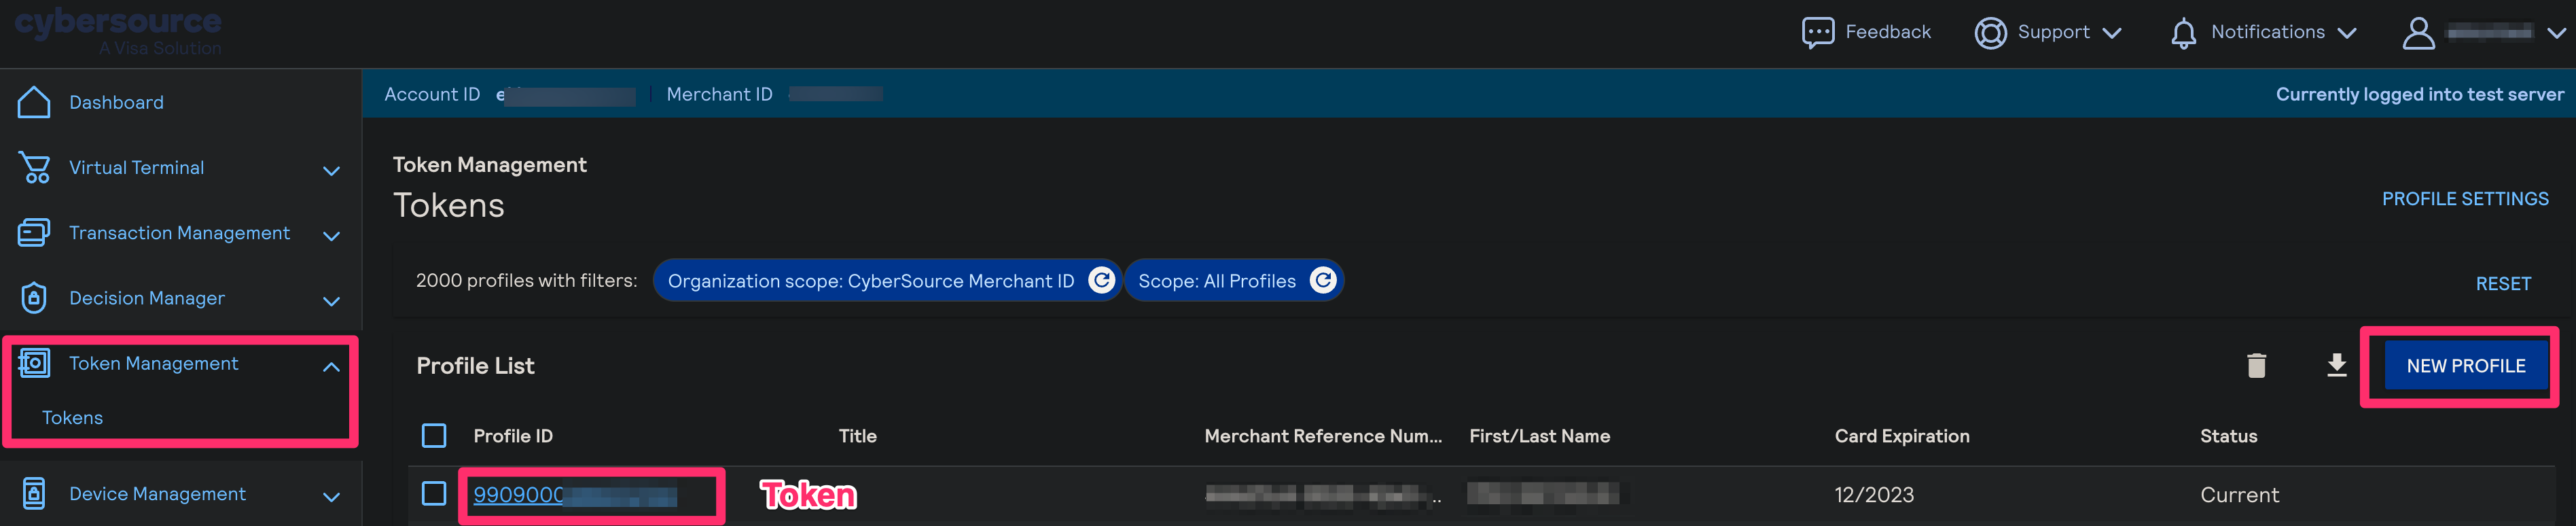Select the Dashboard home icon
The width and height of the screenshot is (2576, 526).
34,101
